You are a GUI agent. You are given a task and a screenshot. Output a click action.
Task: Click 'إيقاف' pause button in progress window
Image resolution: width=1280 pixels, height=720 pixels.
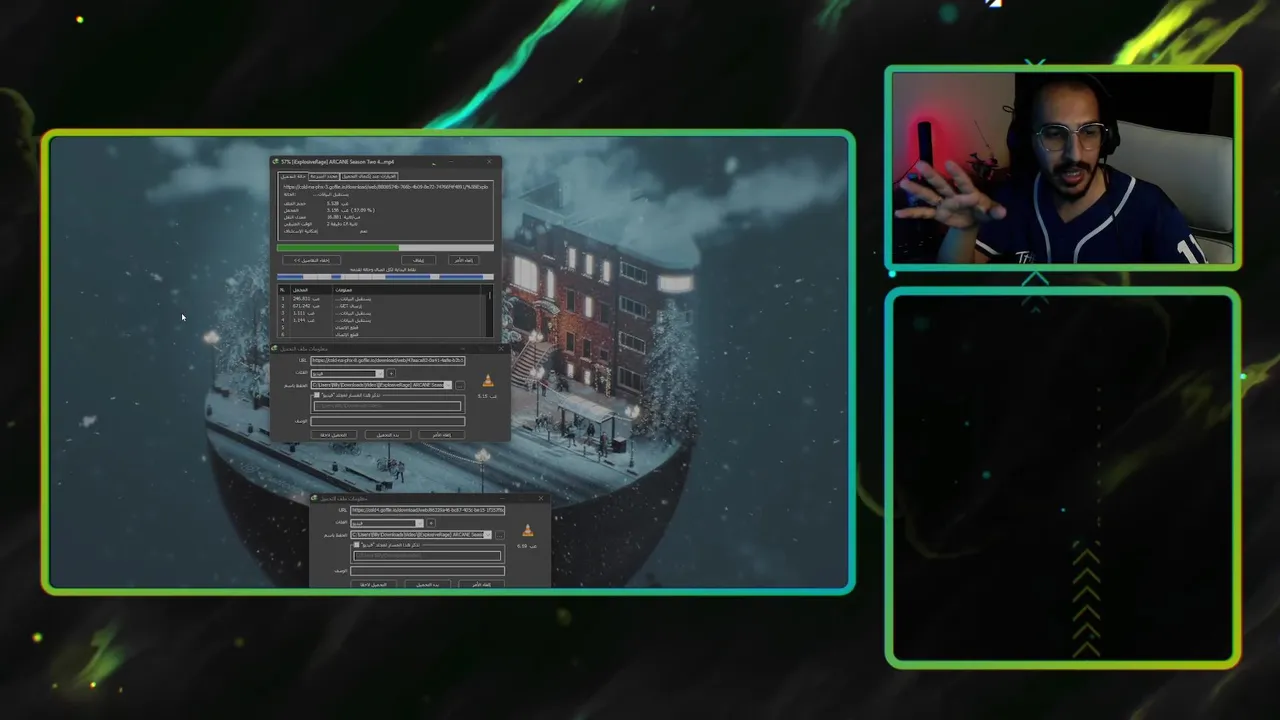418,260
